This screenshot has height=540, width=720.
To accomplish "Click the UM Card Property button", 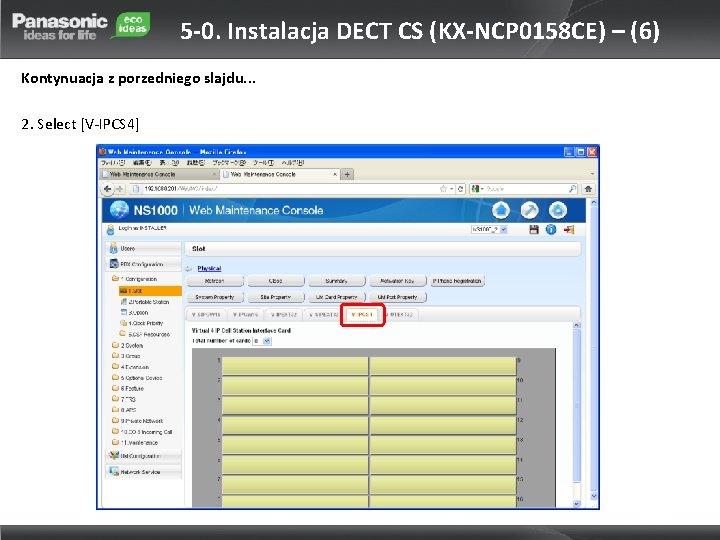I will (336, 297).
